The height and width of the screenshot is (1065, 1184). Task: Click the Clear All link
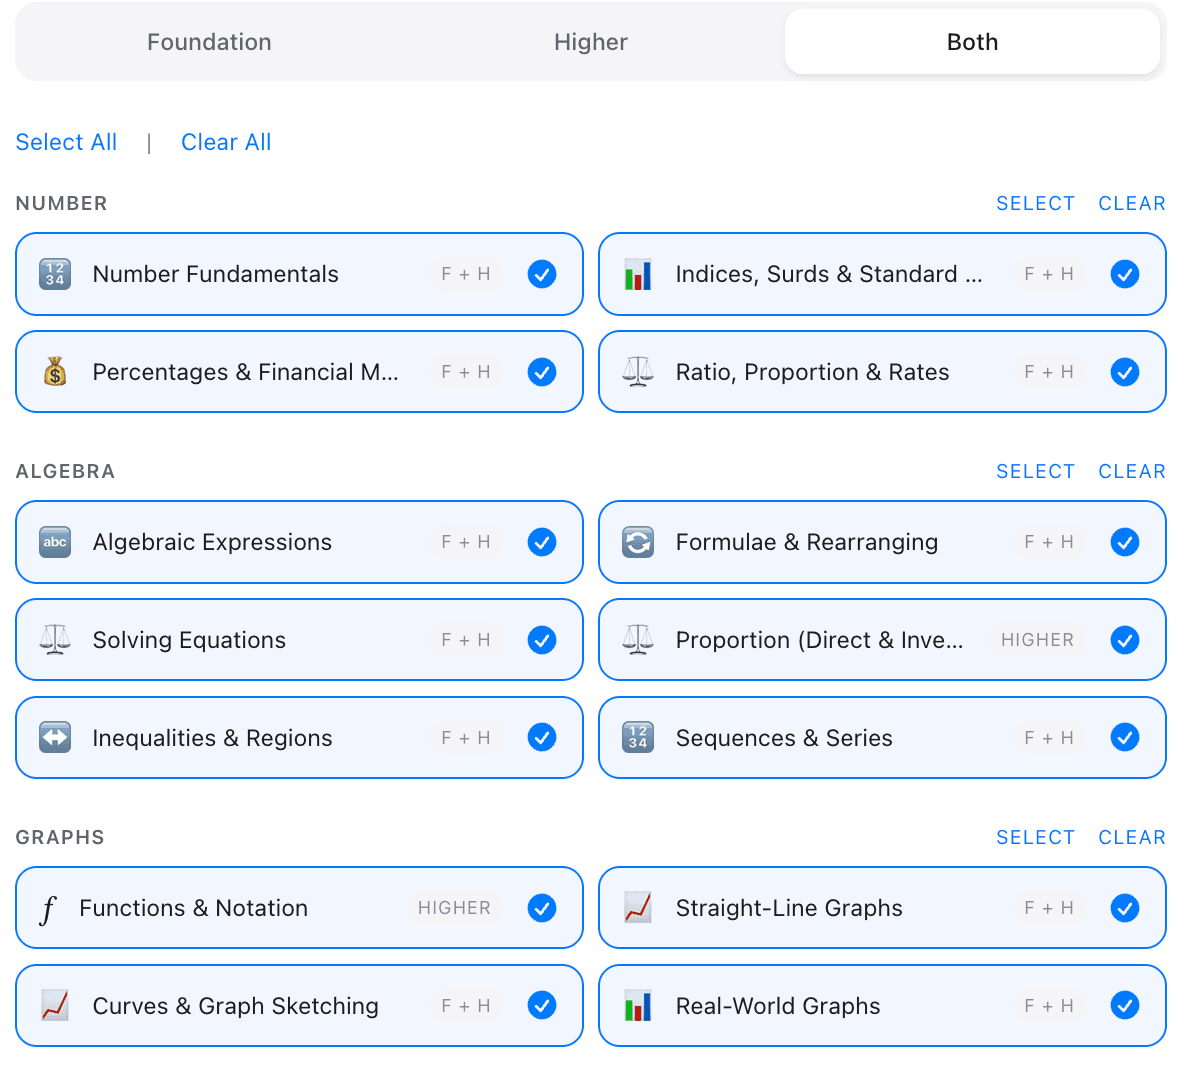point(226,142)
